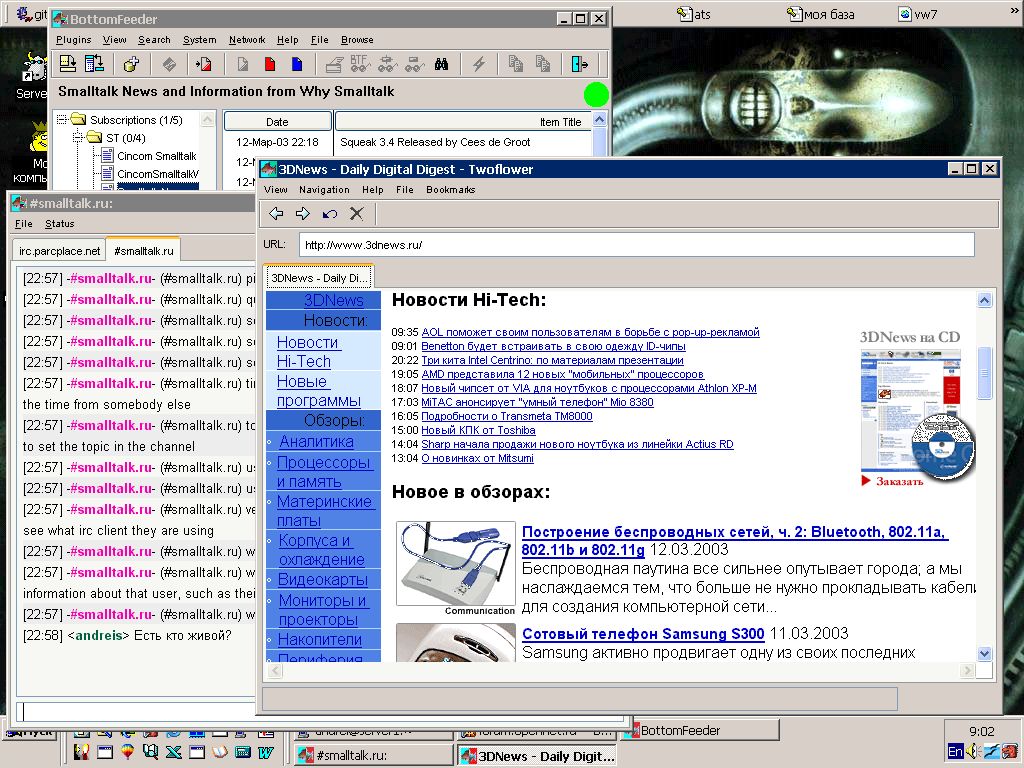Open Bookmarks menu in Twoflower
Image resolution: width=1024 pixels, height=768 pixels.
pyautogui.click(x=451, y=189)
